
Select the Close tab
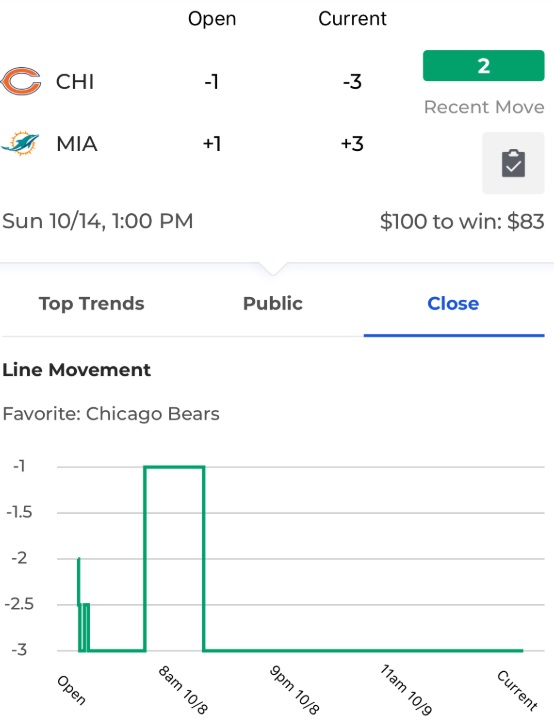point(453,303)
